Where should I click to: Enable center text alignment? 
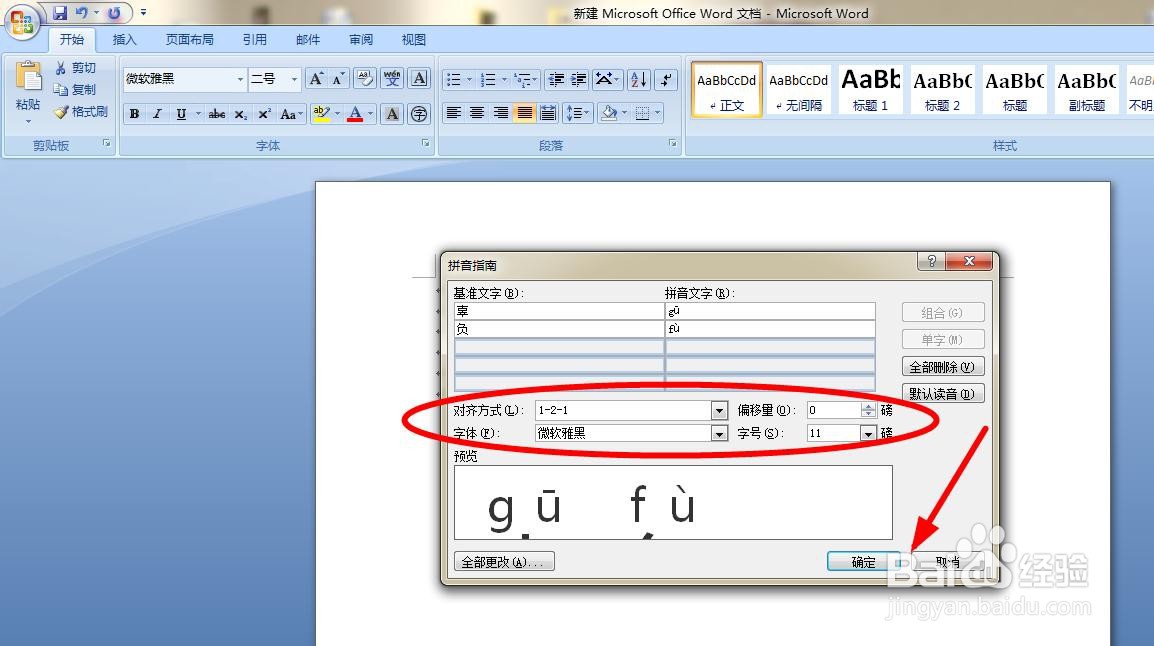(477, 113)
